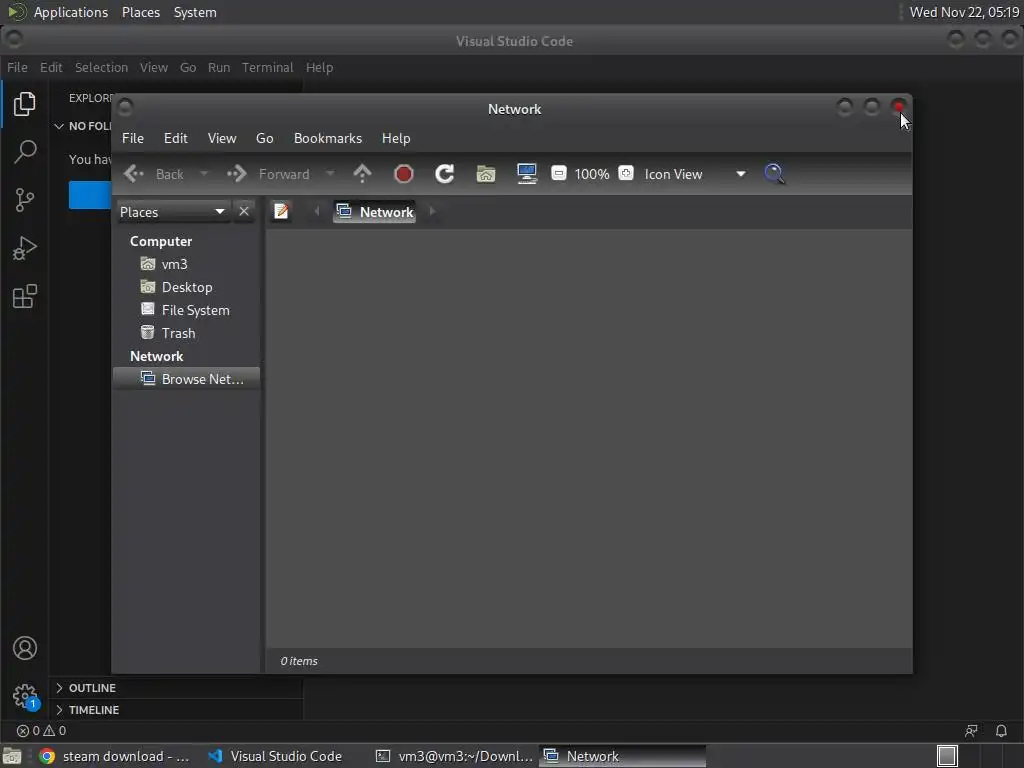Click the Network path bar button
The width and height of the screenshot is (1024, 768).
point(375,212)
